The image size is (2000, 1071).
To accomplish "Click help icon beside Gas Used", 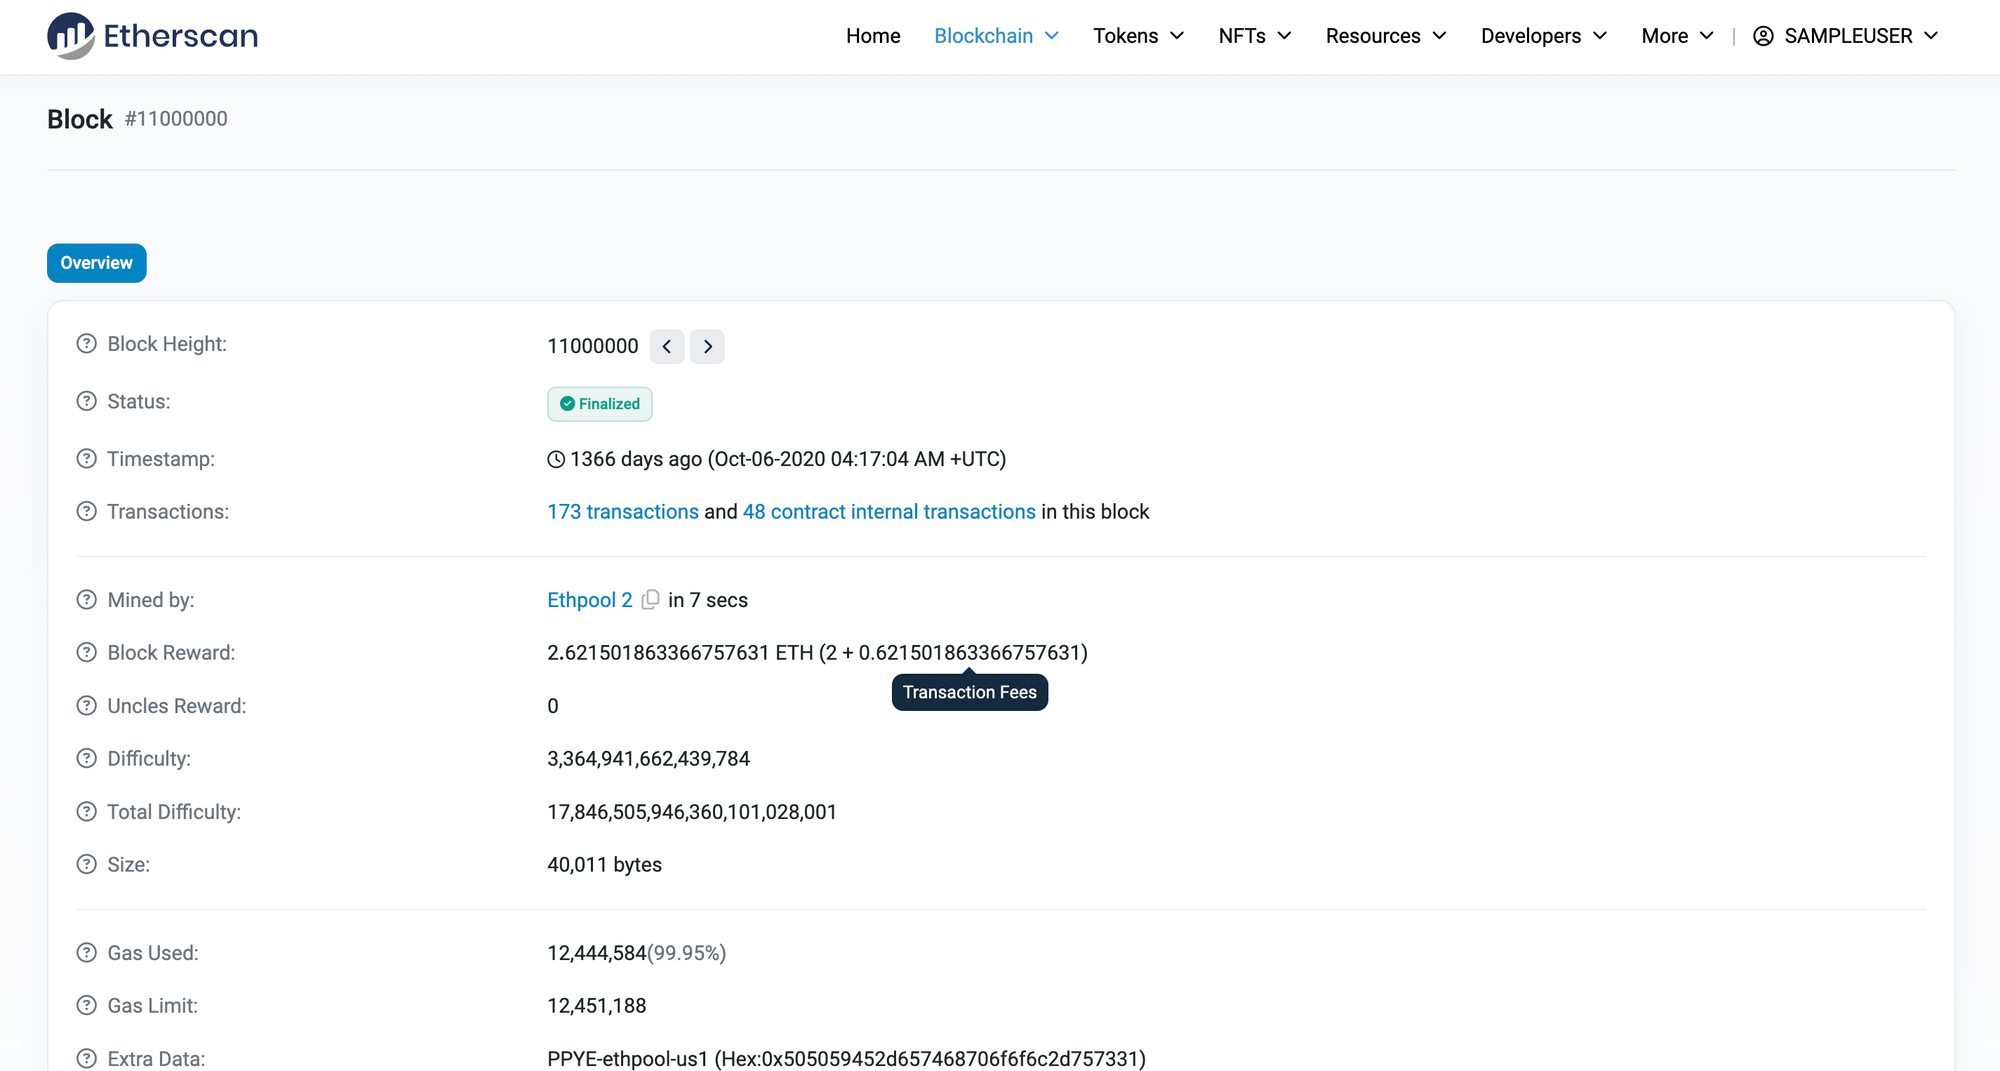I will click(x=87, y=953).
